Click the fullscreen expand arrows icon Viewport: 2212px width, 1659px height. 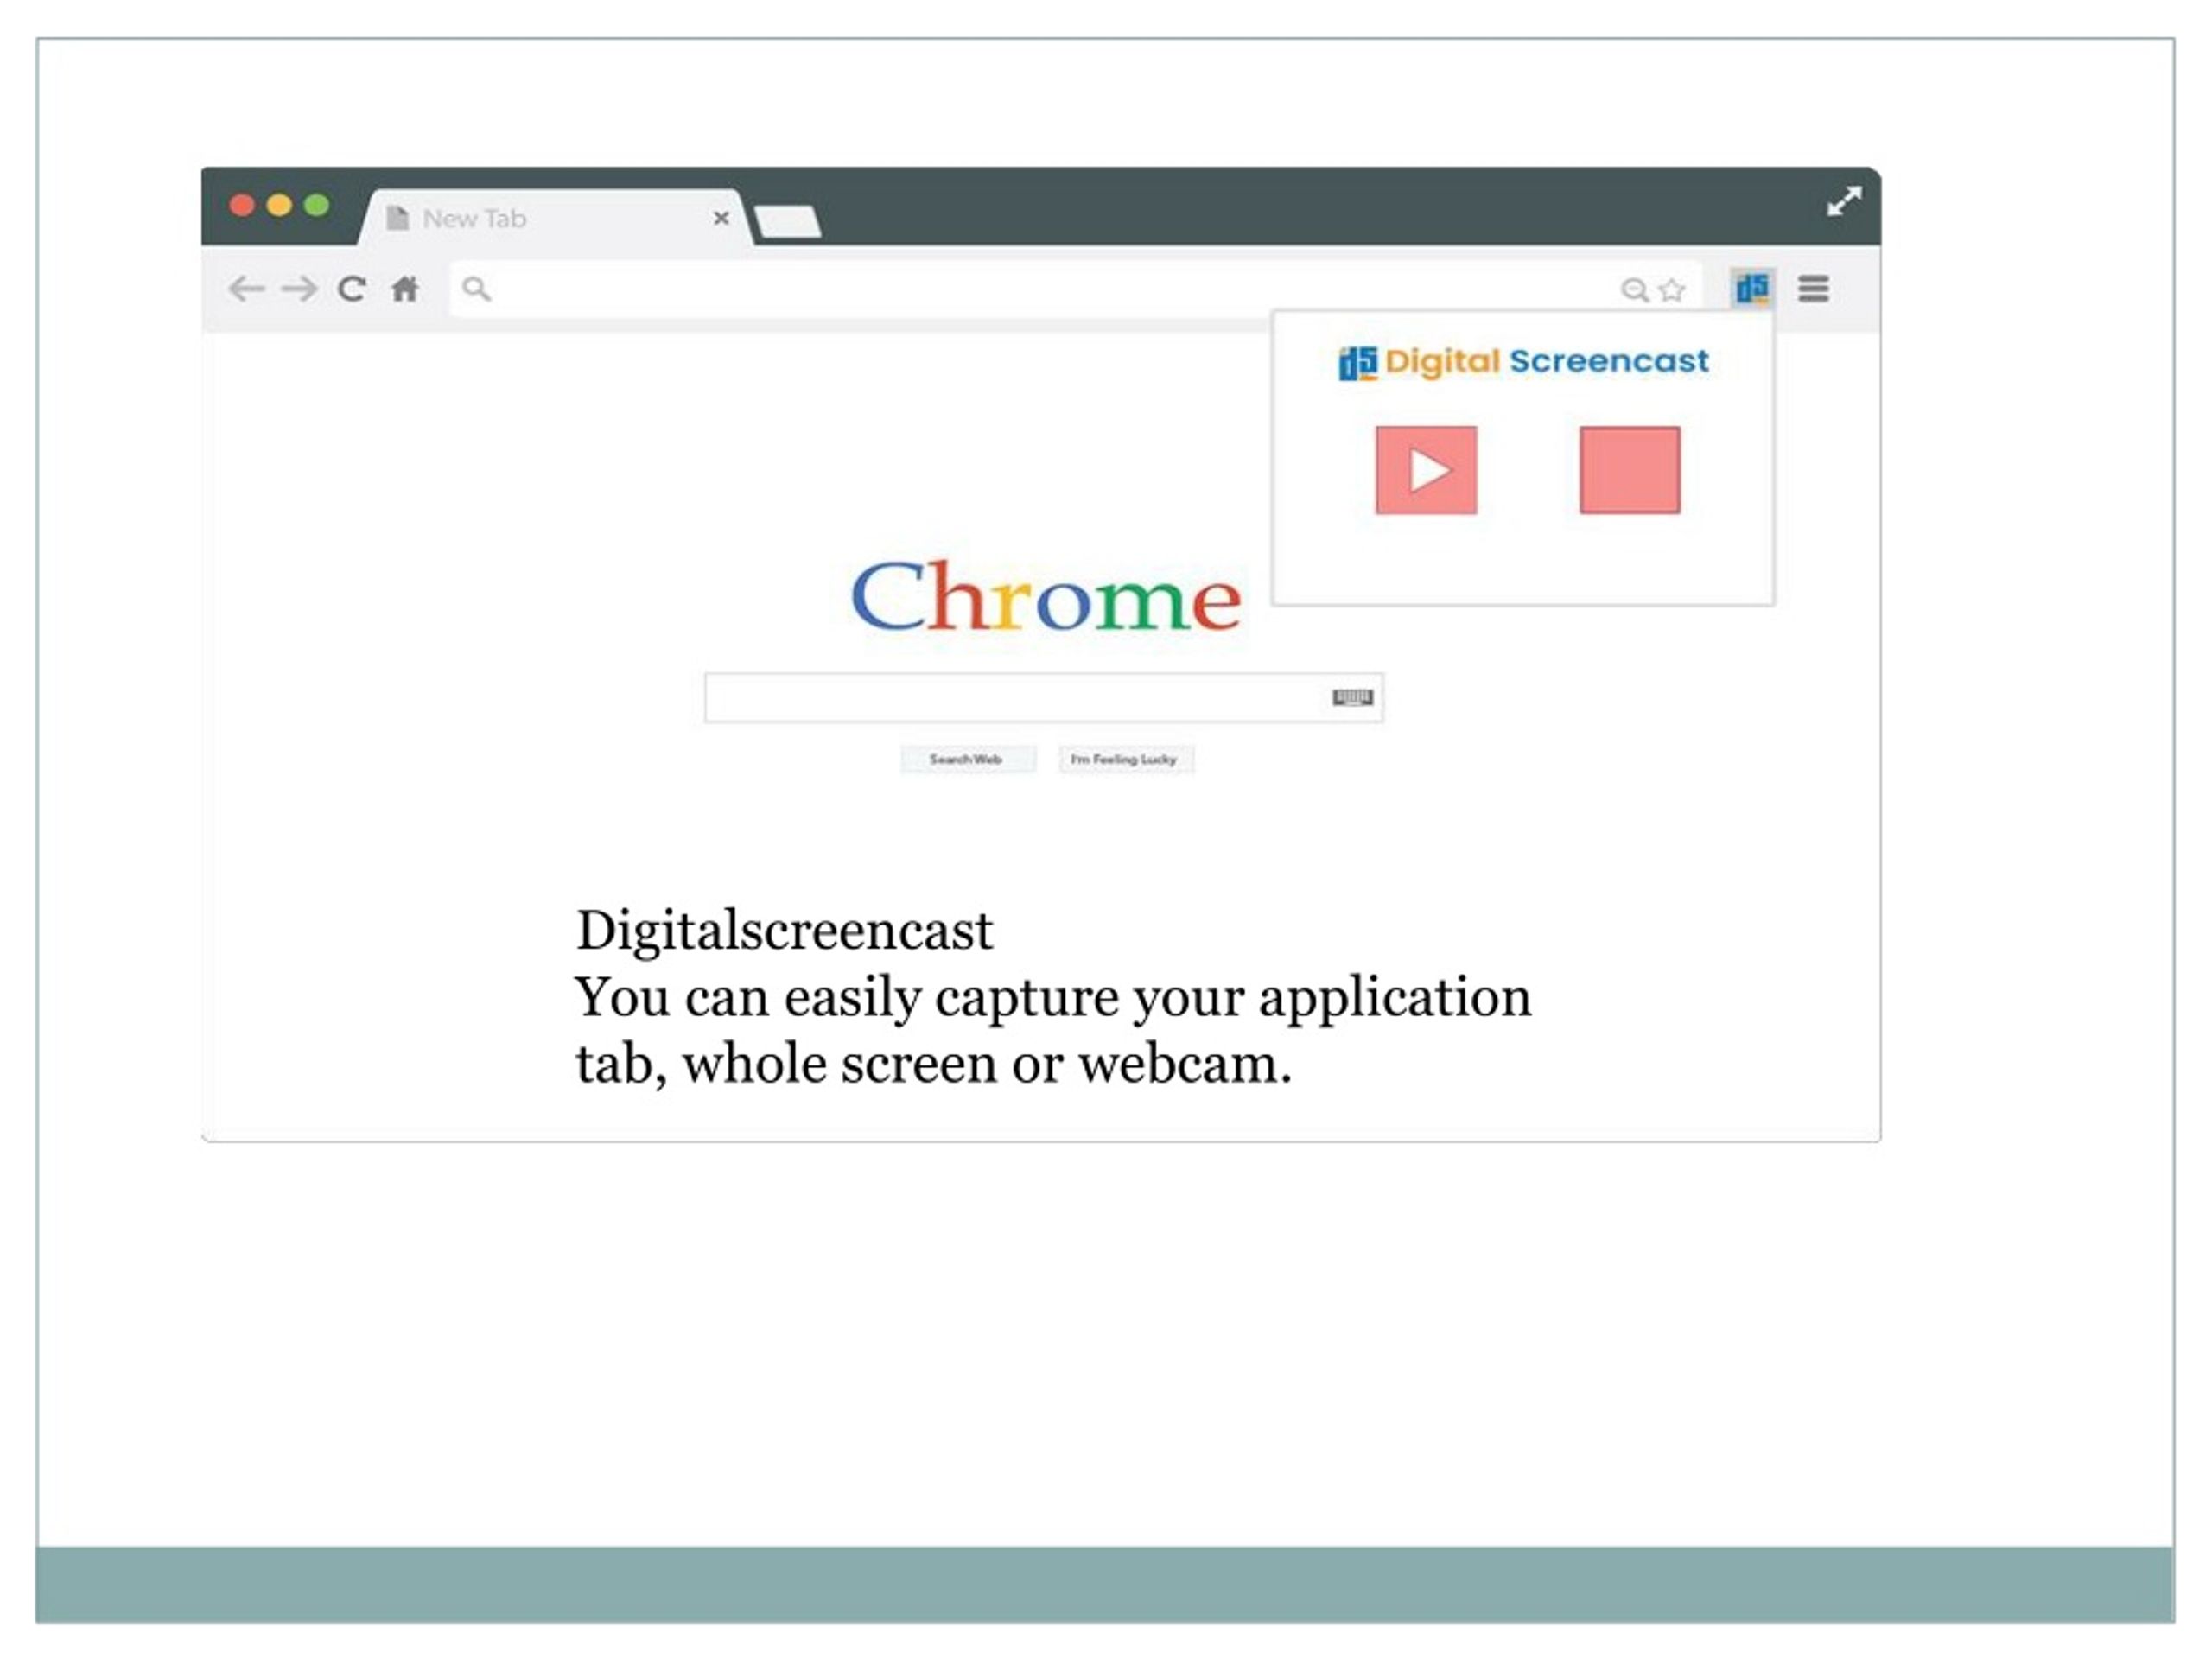[x=1844, y=201]
